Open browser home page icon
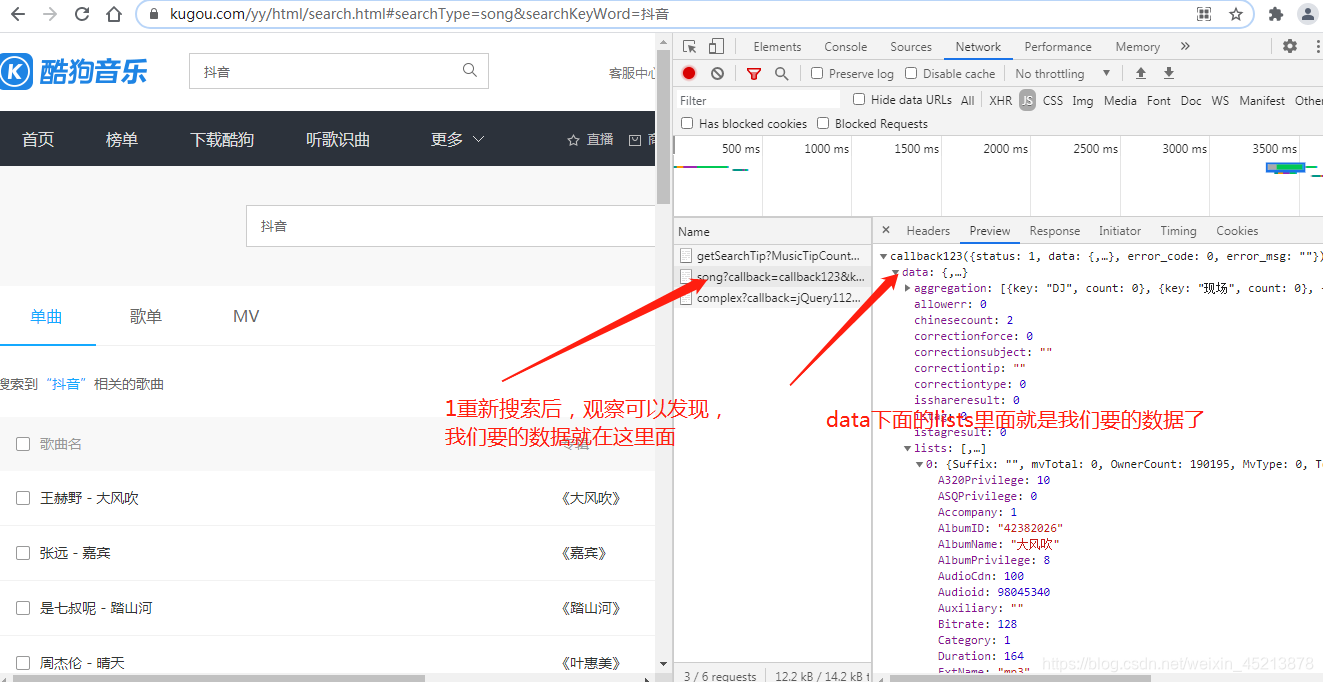1323x682 pixels. (114, 14)
